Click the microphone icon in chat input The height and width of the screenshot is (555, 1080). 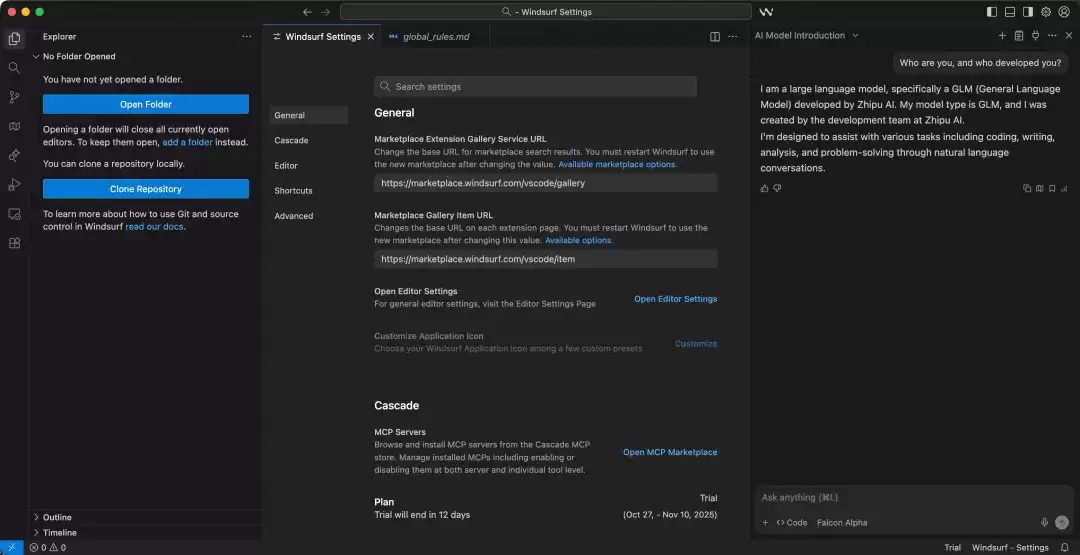click(1044, 522)
